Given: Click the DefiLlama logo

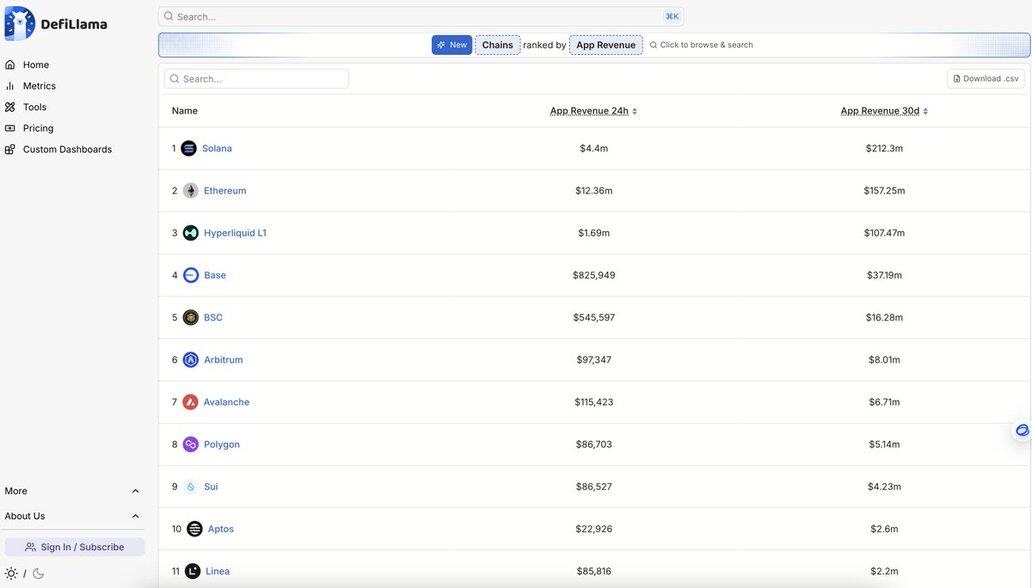Looking at the screenshot, I should [x=55, y=24].
